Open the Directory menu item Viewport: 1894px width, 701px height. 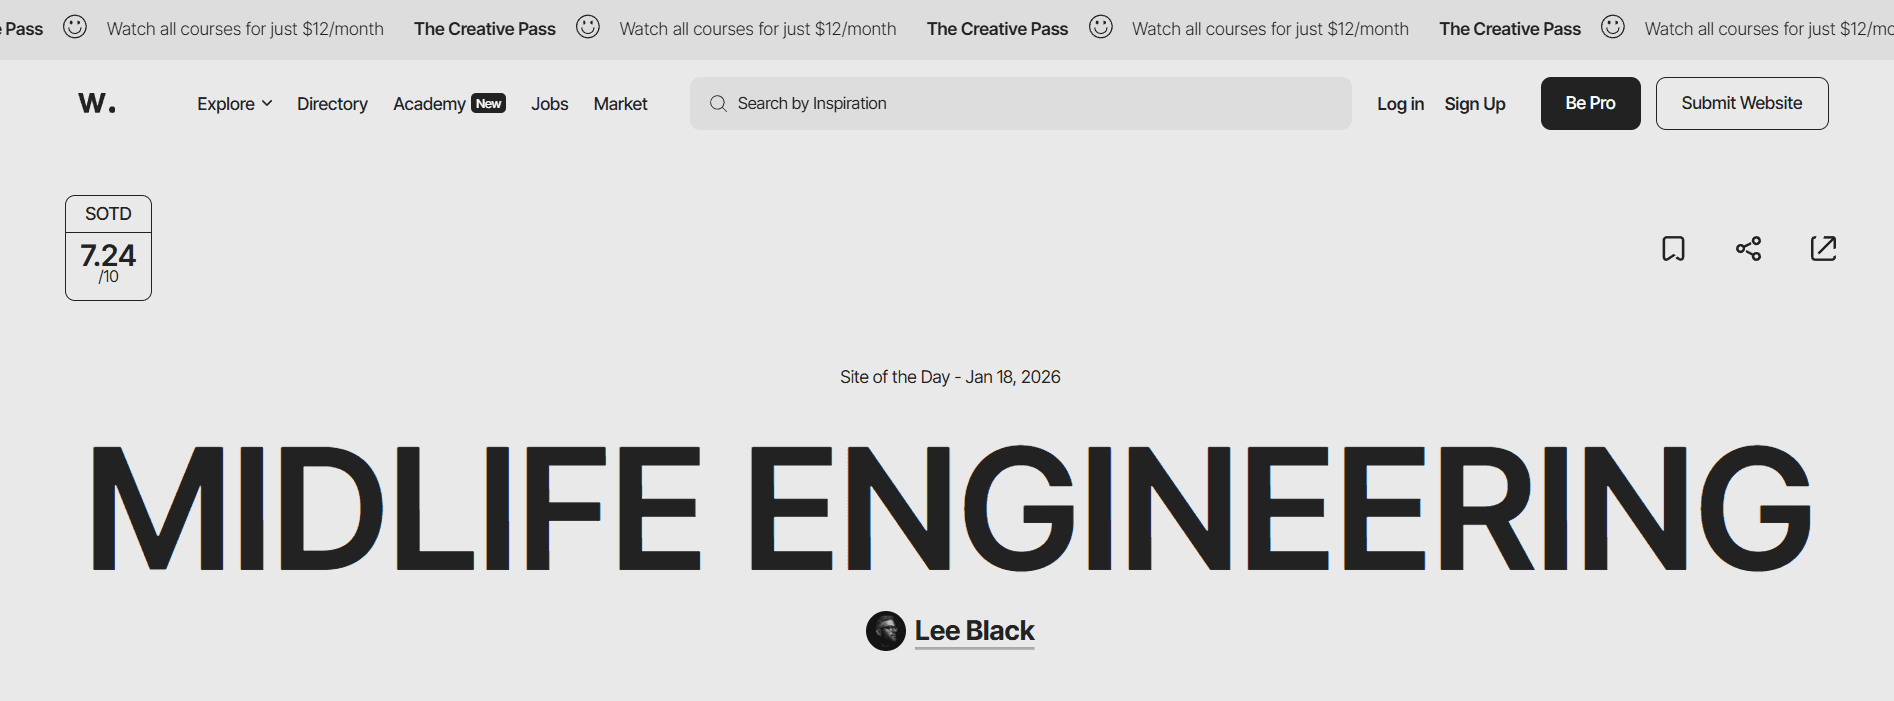coord(332,103)
